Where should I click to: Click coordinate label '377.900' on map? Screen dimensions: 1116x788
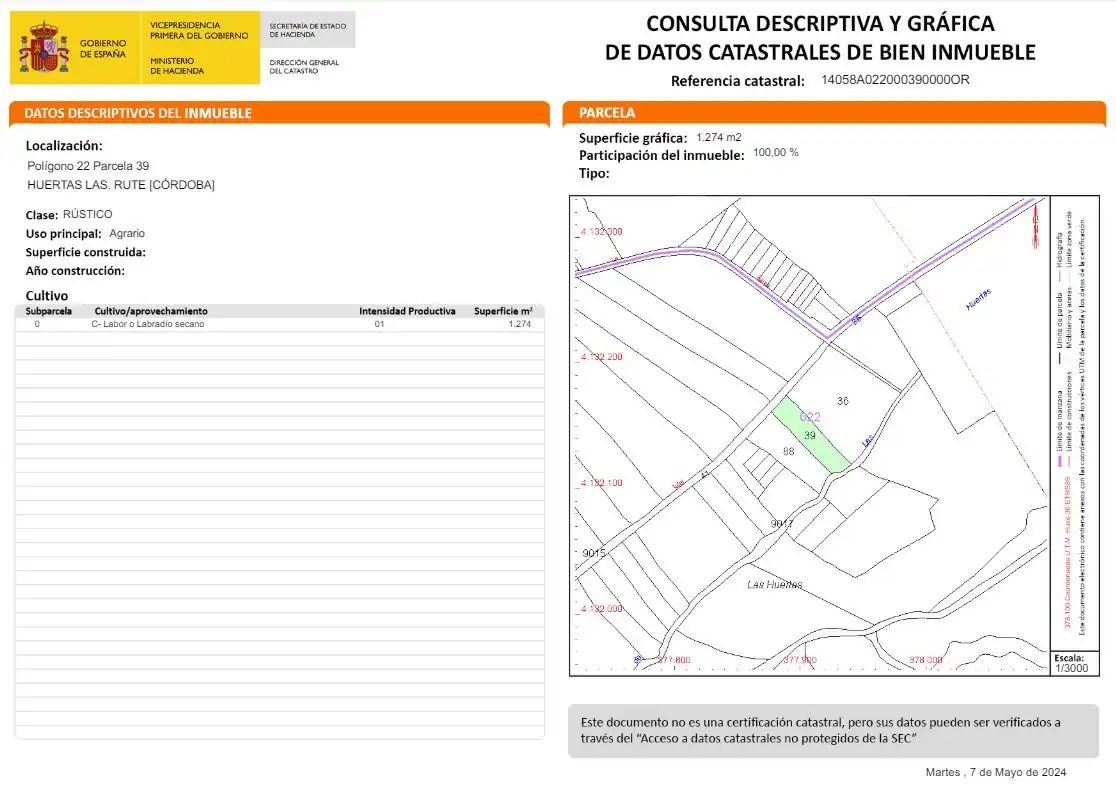(800, 660)
